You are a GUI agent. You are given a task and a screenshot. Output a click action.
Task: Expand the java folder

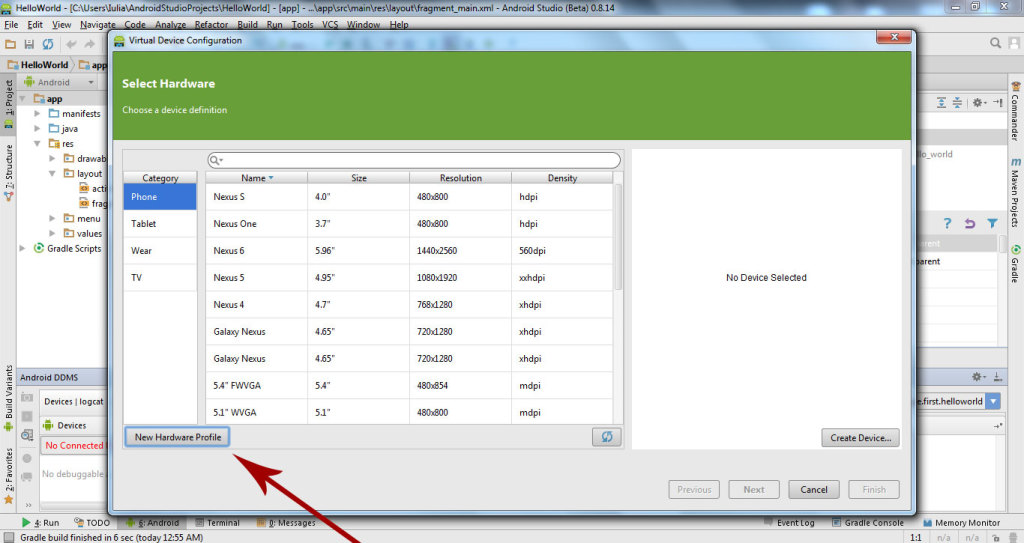37,129
